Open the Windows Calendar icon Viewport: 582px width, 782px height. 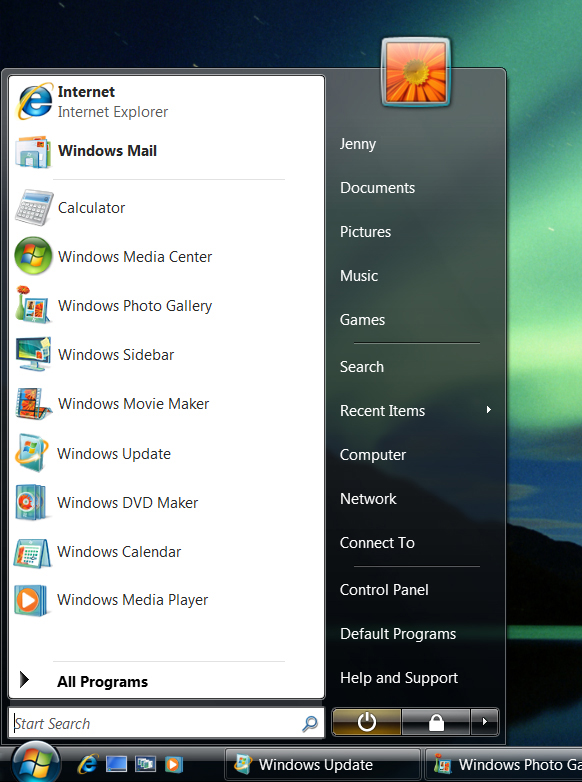click(x=32, y=553)
